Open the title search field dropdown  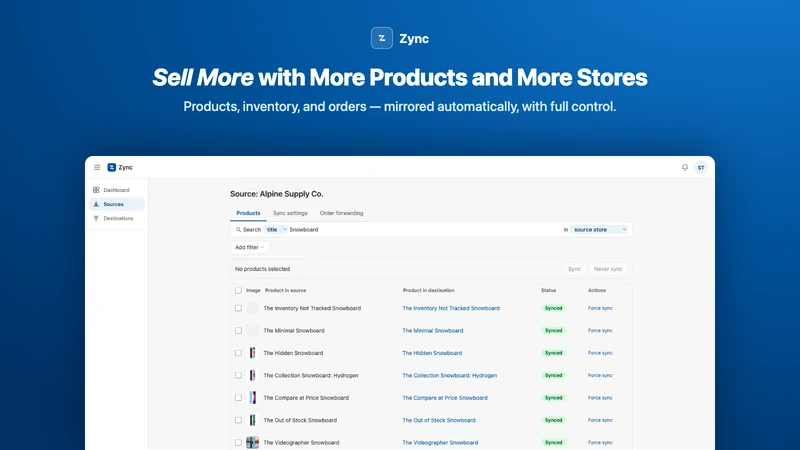276,230
